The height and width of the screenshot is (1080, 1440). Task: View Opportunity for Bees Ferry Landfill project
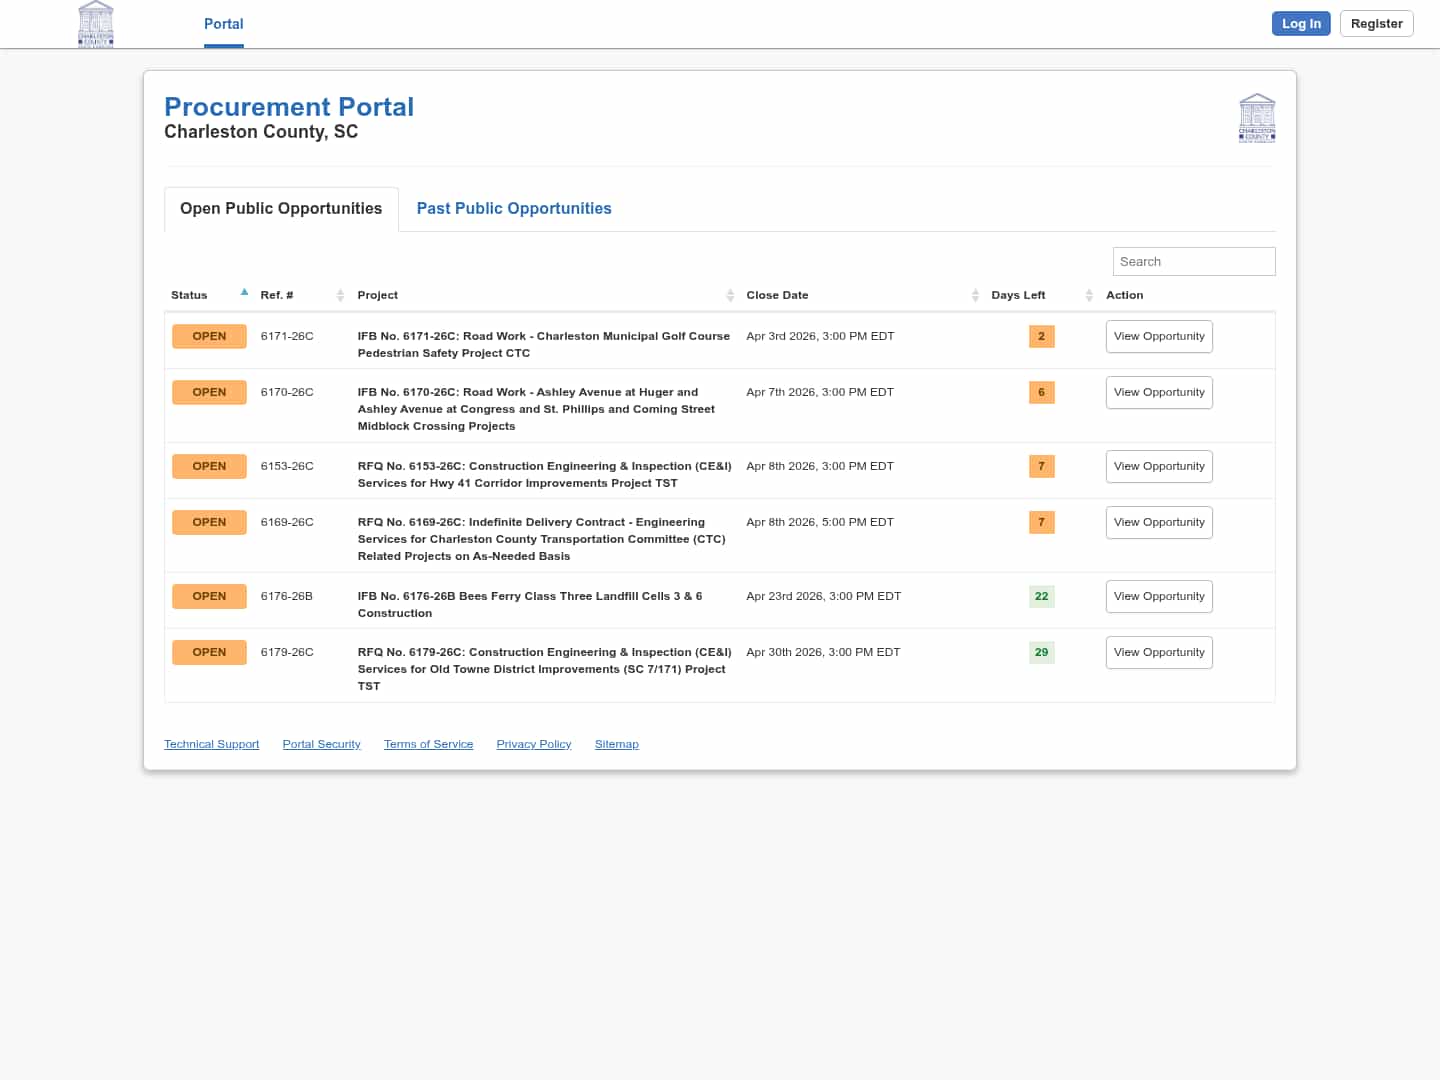tap(1159, 597)
